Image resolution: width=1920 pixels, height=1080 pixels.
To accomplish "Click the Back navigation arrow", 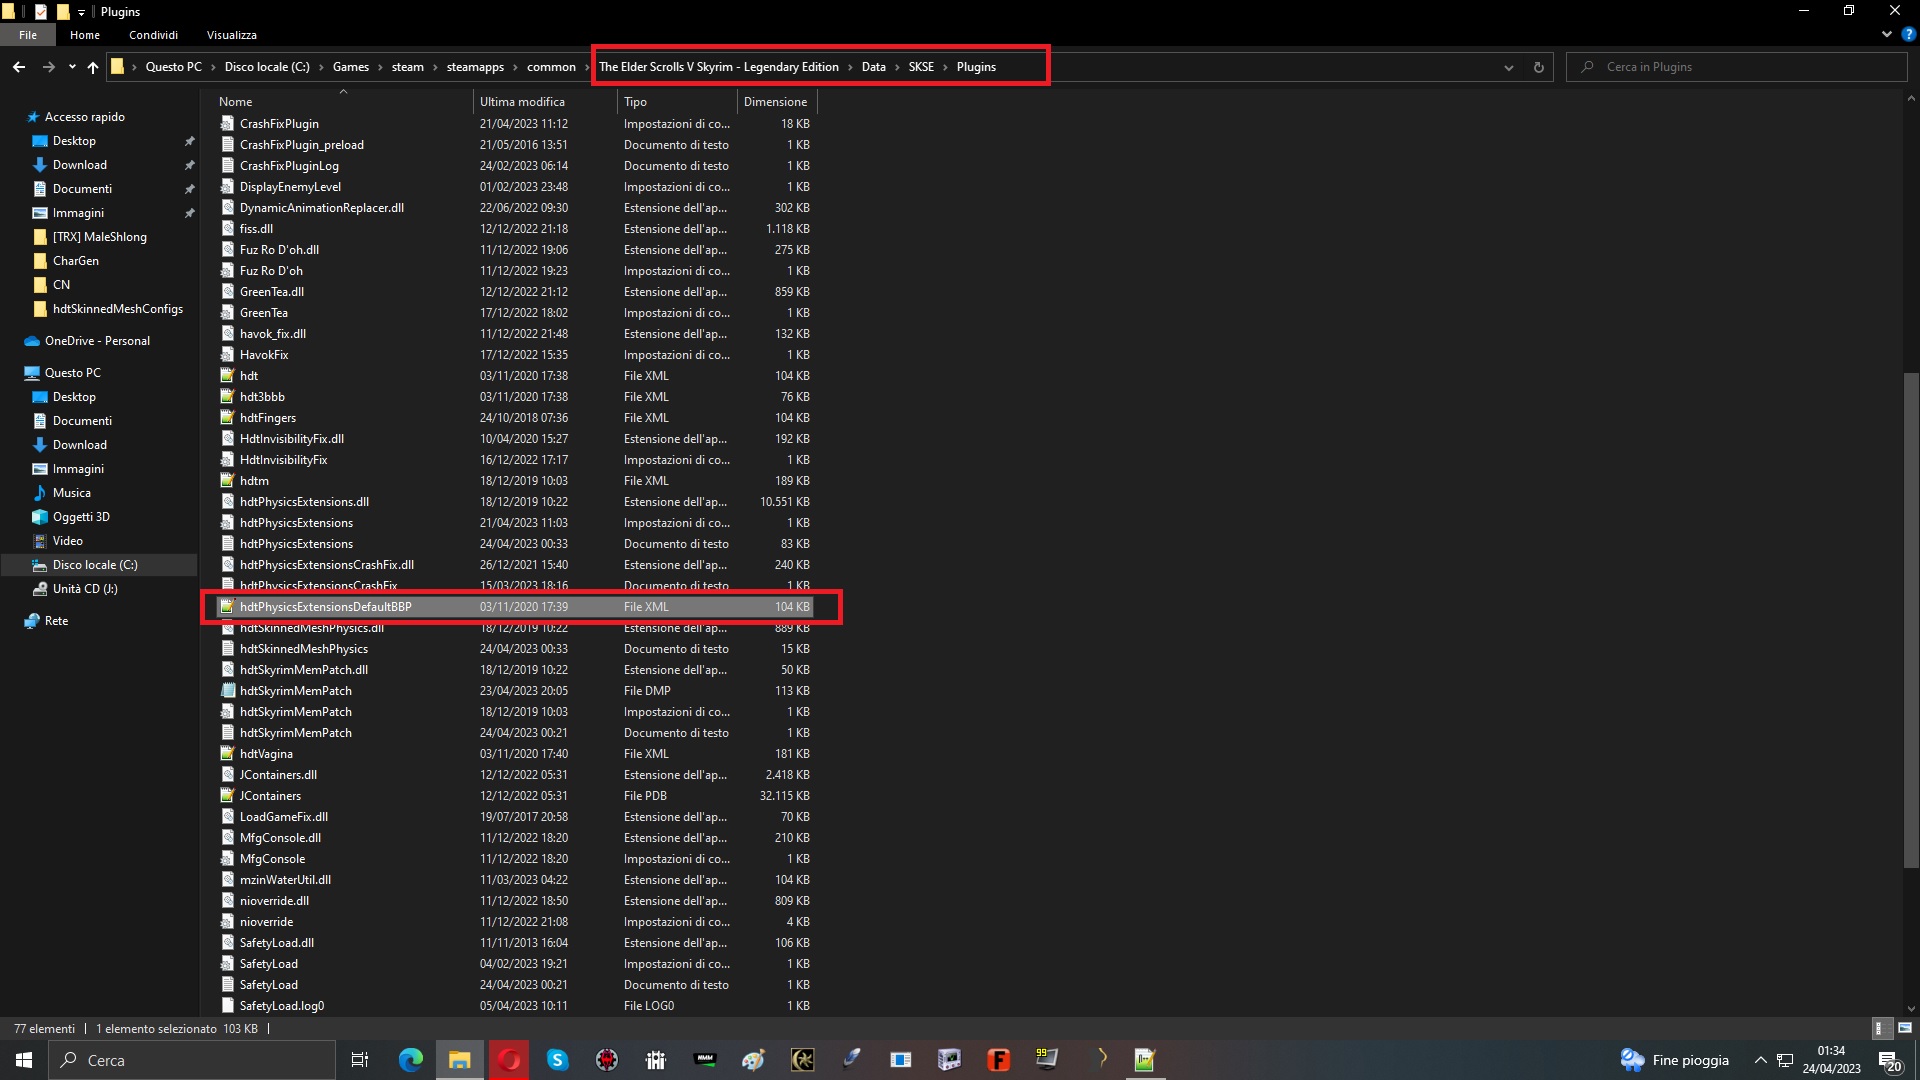I will click(x=19, y=67).
